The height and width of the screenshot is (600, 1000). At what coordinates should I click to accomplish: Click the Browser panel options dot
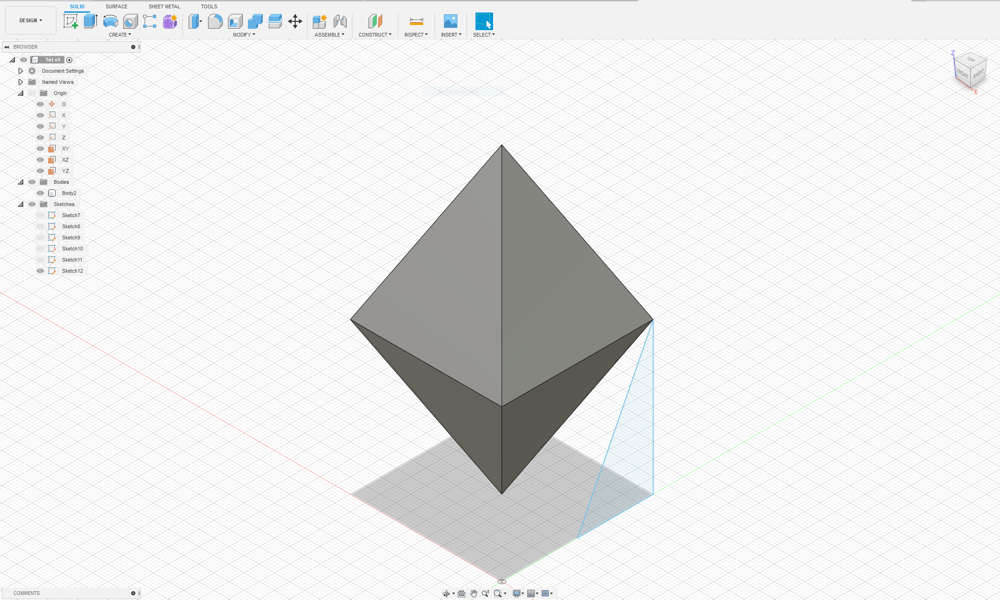click(133, 47)
